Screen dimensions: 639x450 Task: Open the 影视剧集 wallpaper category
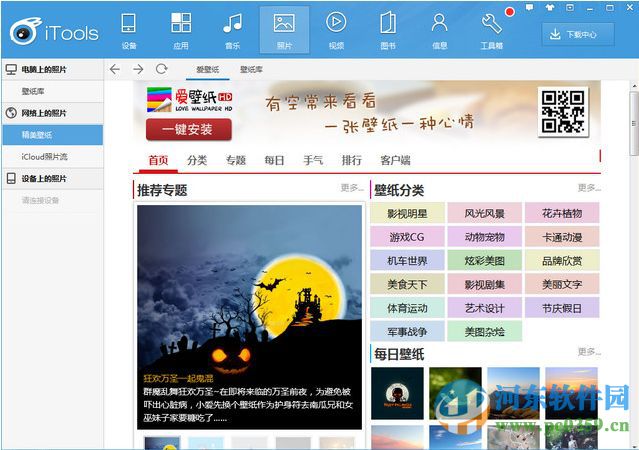click(x=485, y=284)
